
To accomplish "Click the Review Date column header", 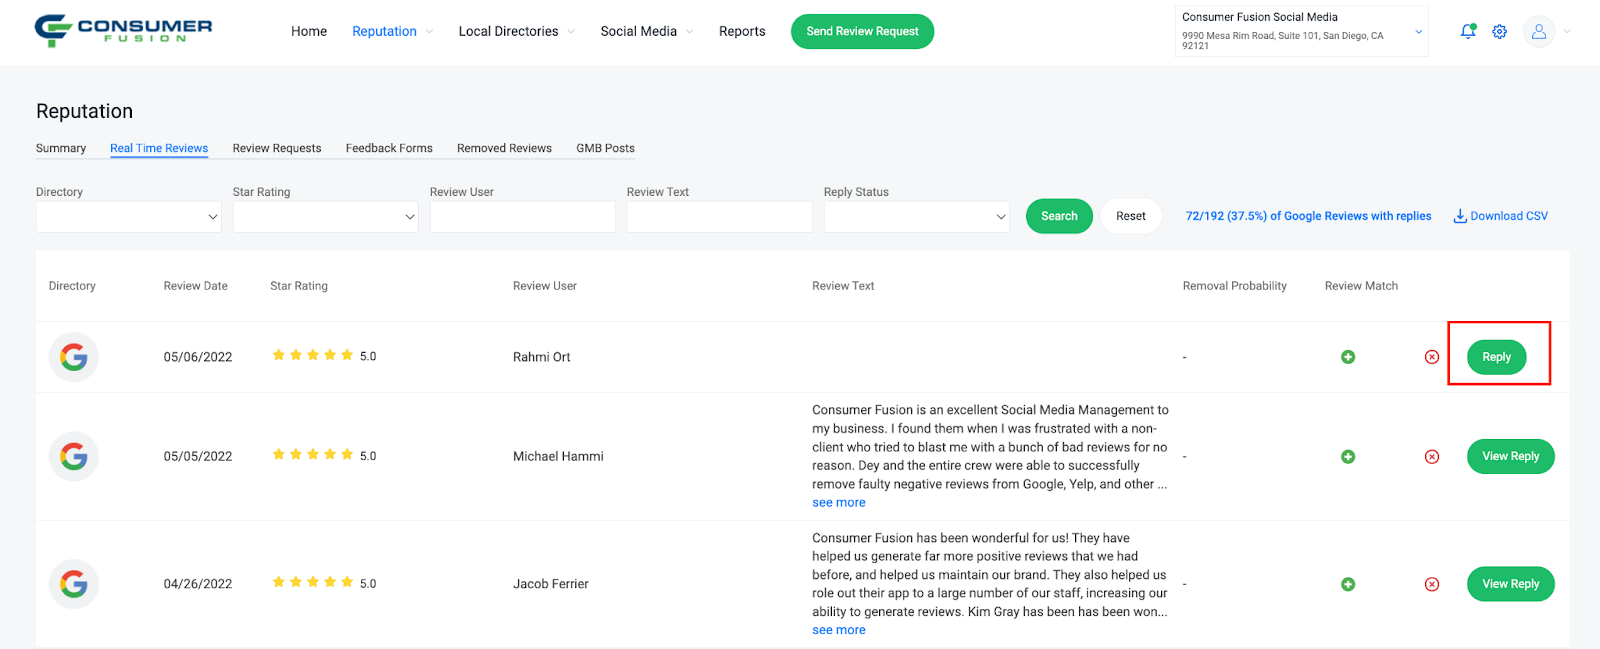I will (196, 286).
